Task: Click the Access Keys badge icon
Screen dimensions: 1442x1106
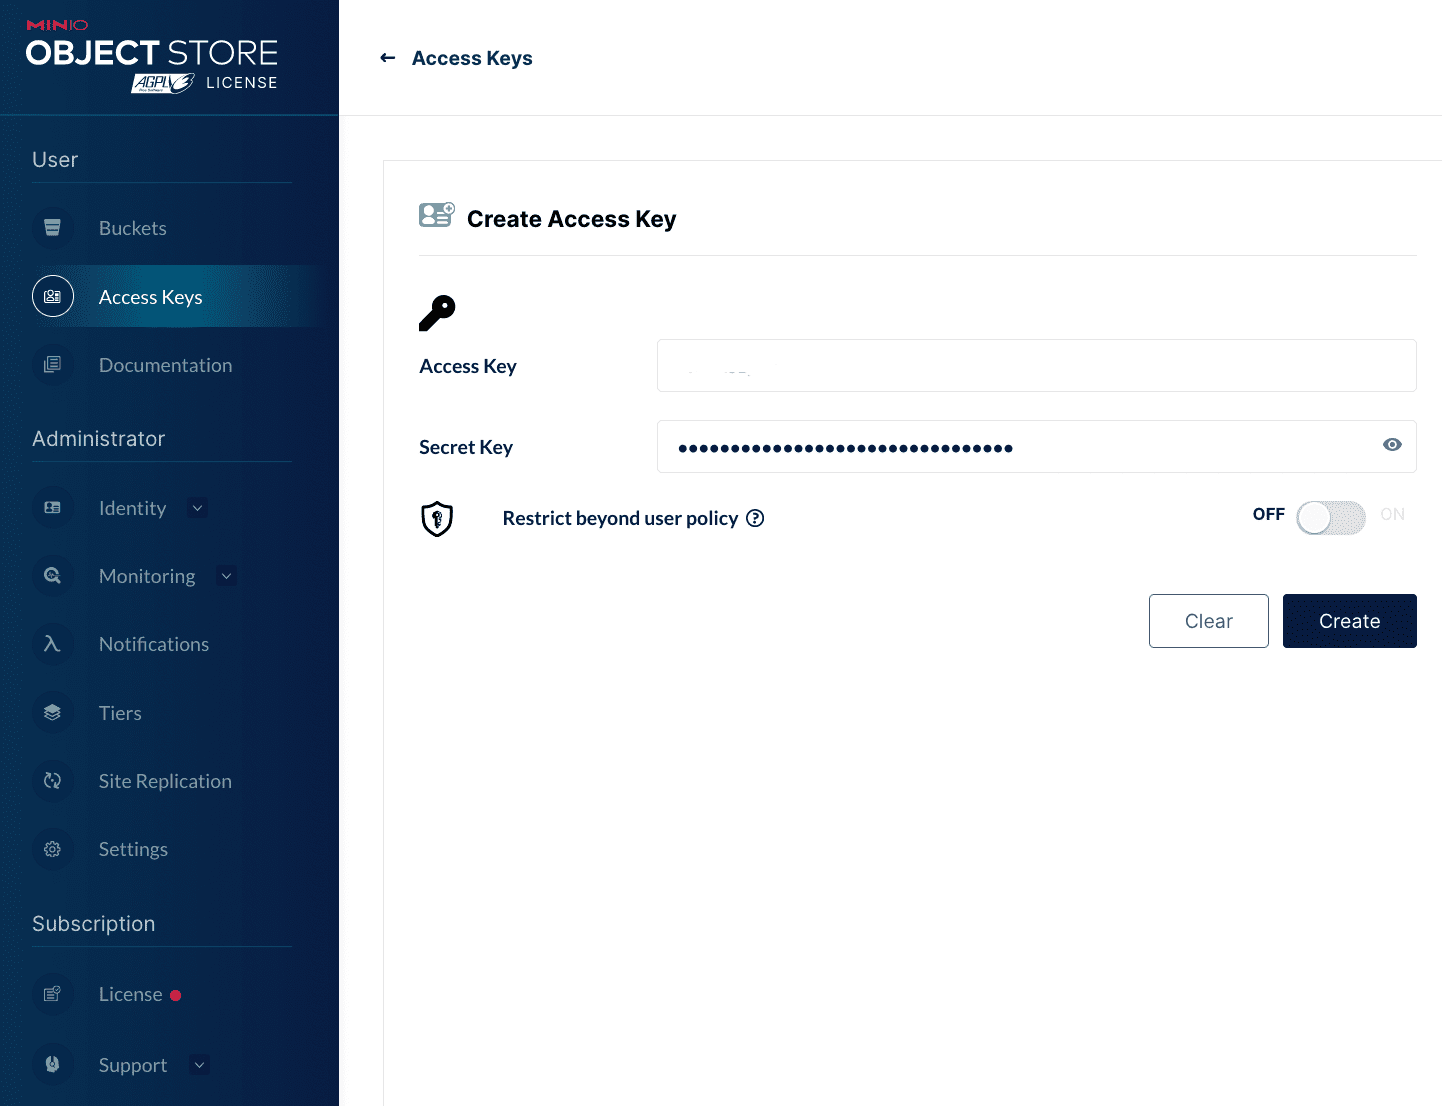Action: click(x=52, y=296)
